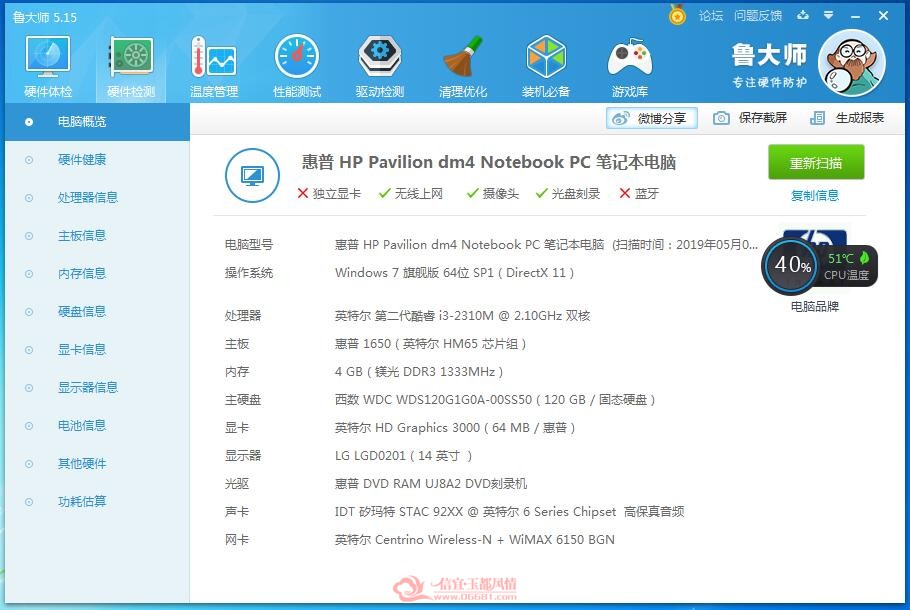Click the 英特尔 Centrino Wireless-N network card text
Viewport: 910px width, 610px height.
point(475,540)
